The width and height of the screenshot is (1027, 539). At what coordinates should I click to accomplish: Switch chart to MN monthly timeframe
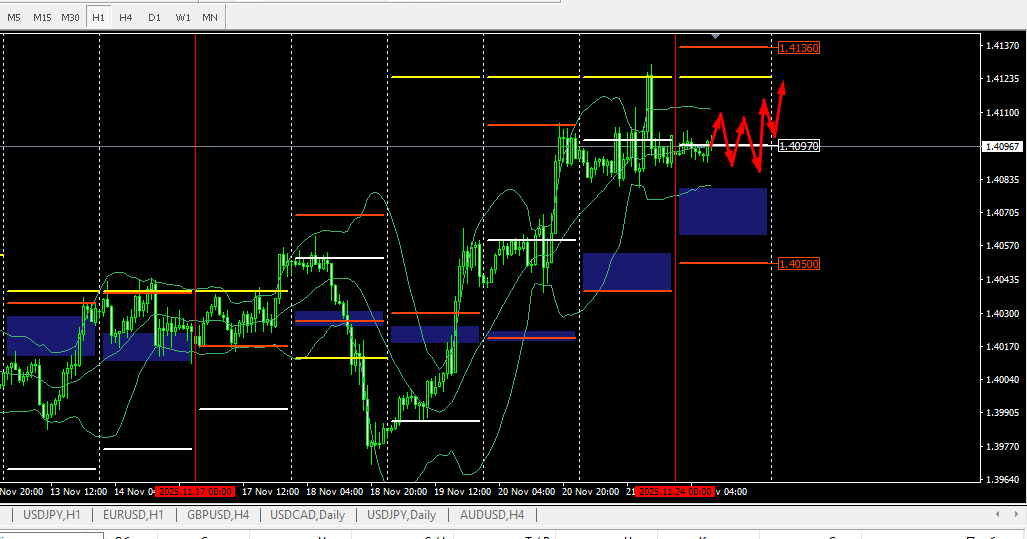coord(210,18)
